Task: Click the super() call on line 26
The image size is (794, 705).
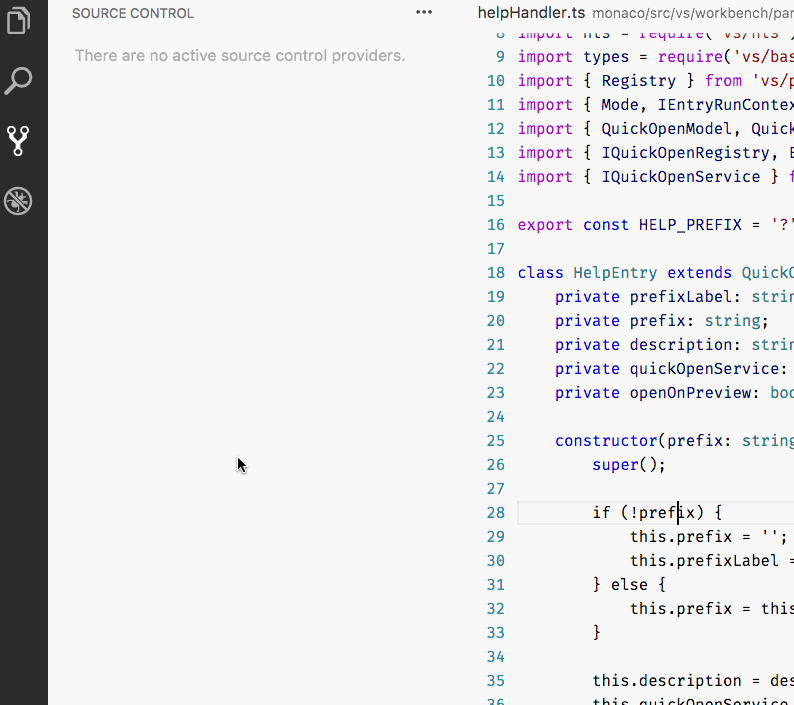Action: 629,465
